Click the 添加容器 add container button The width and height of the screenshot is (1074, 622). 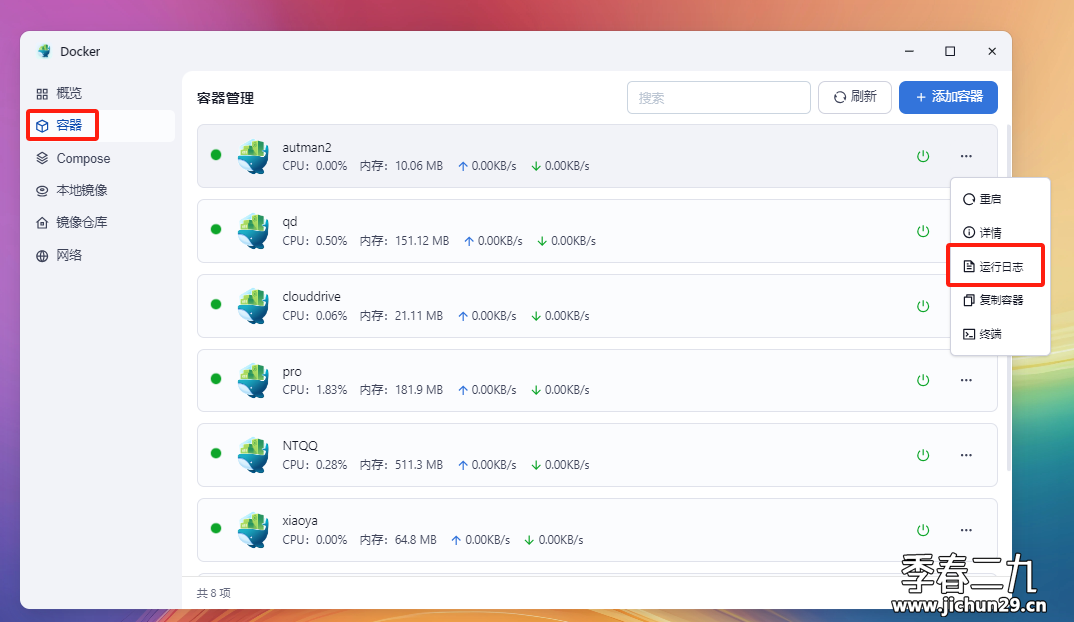948,97
